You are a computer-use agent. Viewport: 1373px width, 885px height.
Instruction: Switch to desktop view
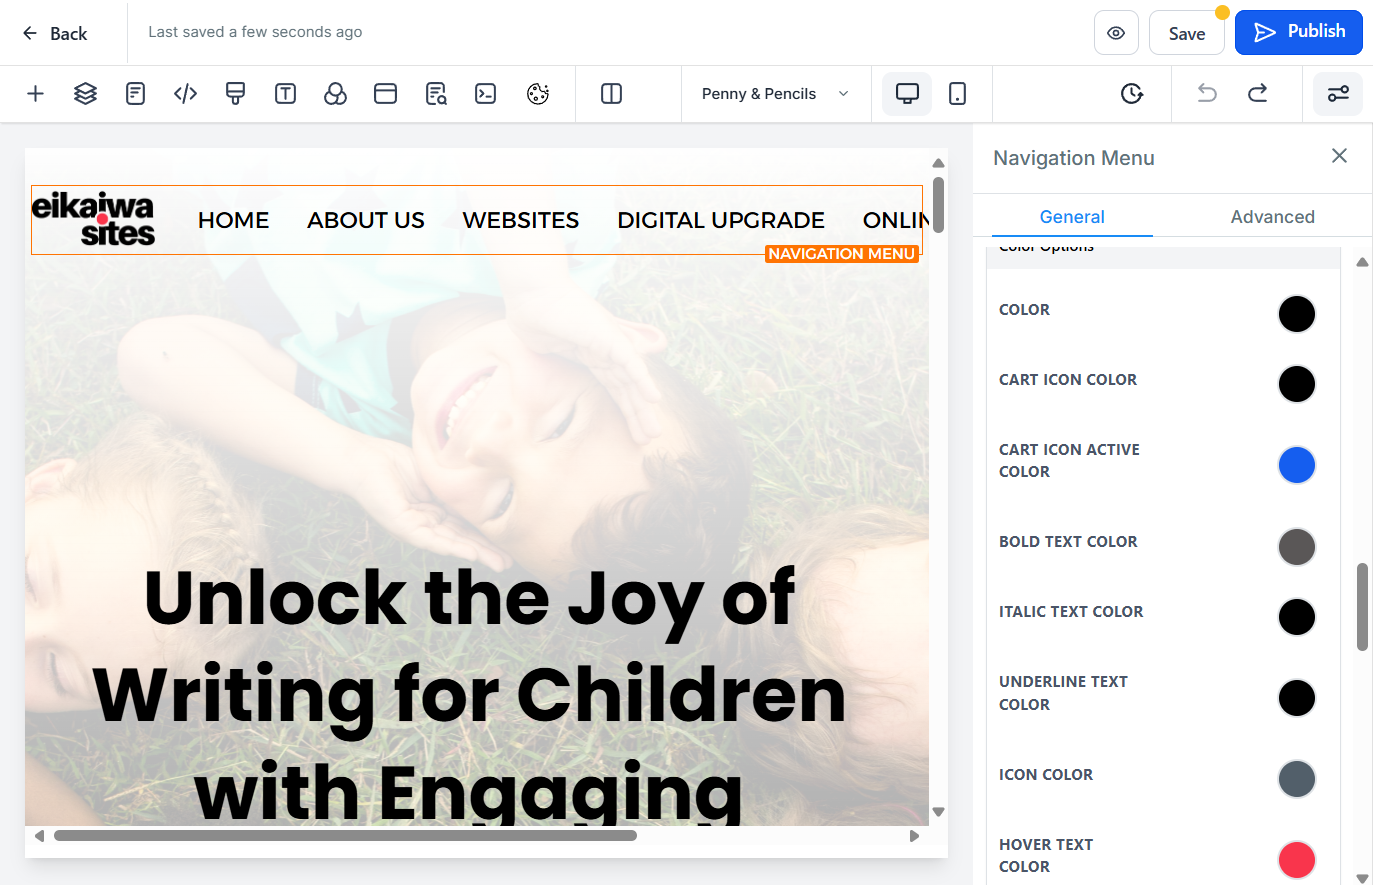click(907, 94)
